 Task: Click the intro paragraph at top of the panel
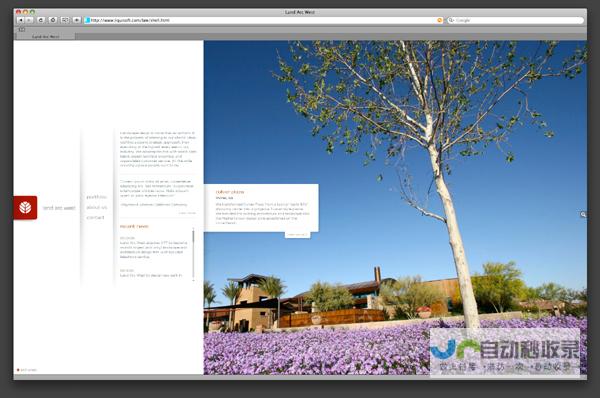(x=158, y=149)
